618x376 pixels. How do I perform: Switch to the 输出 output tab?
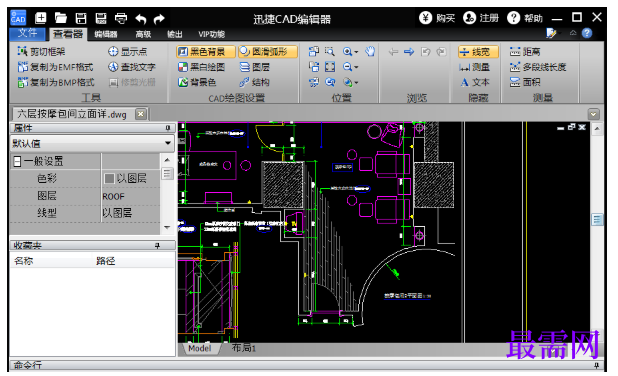174,34
